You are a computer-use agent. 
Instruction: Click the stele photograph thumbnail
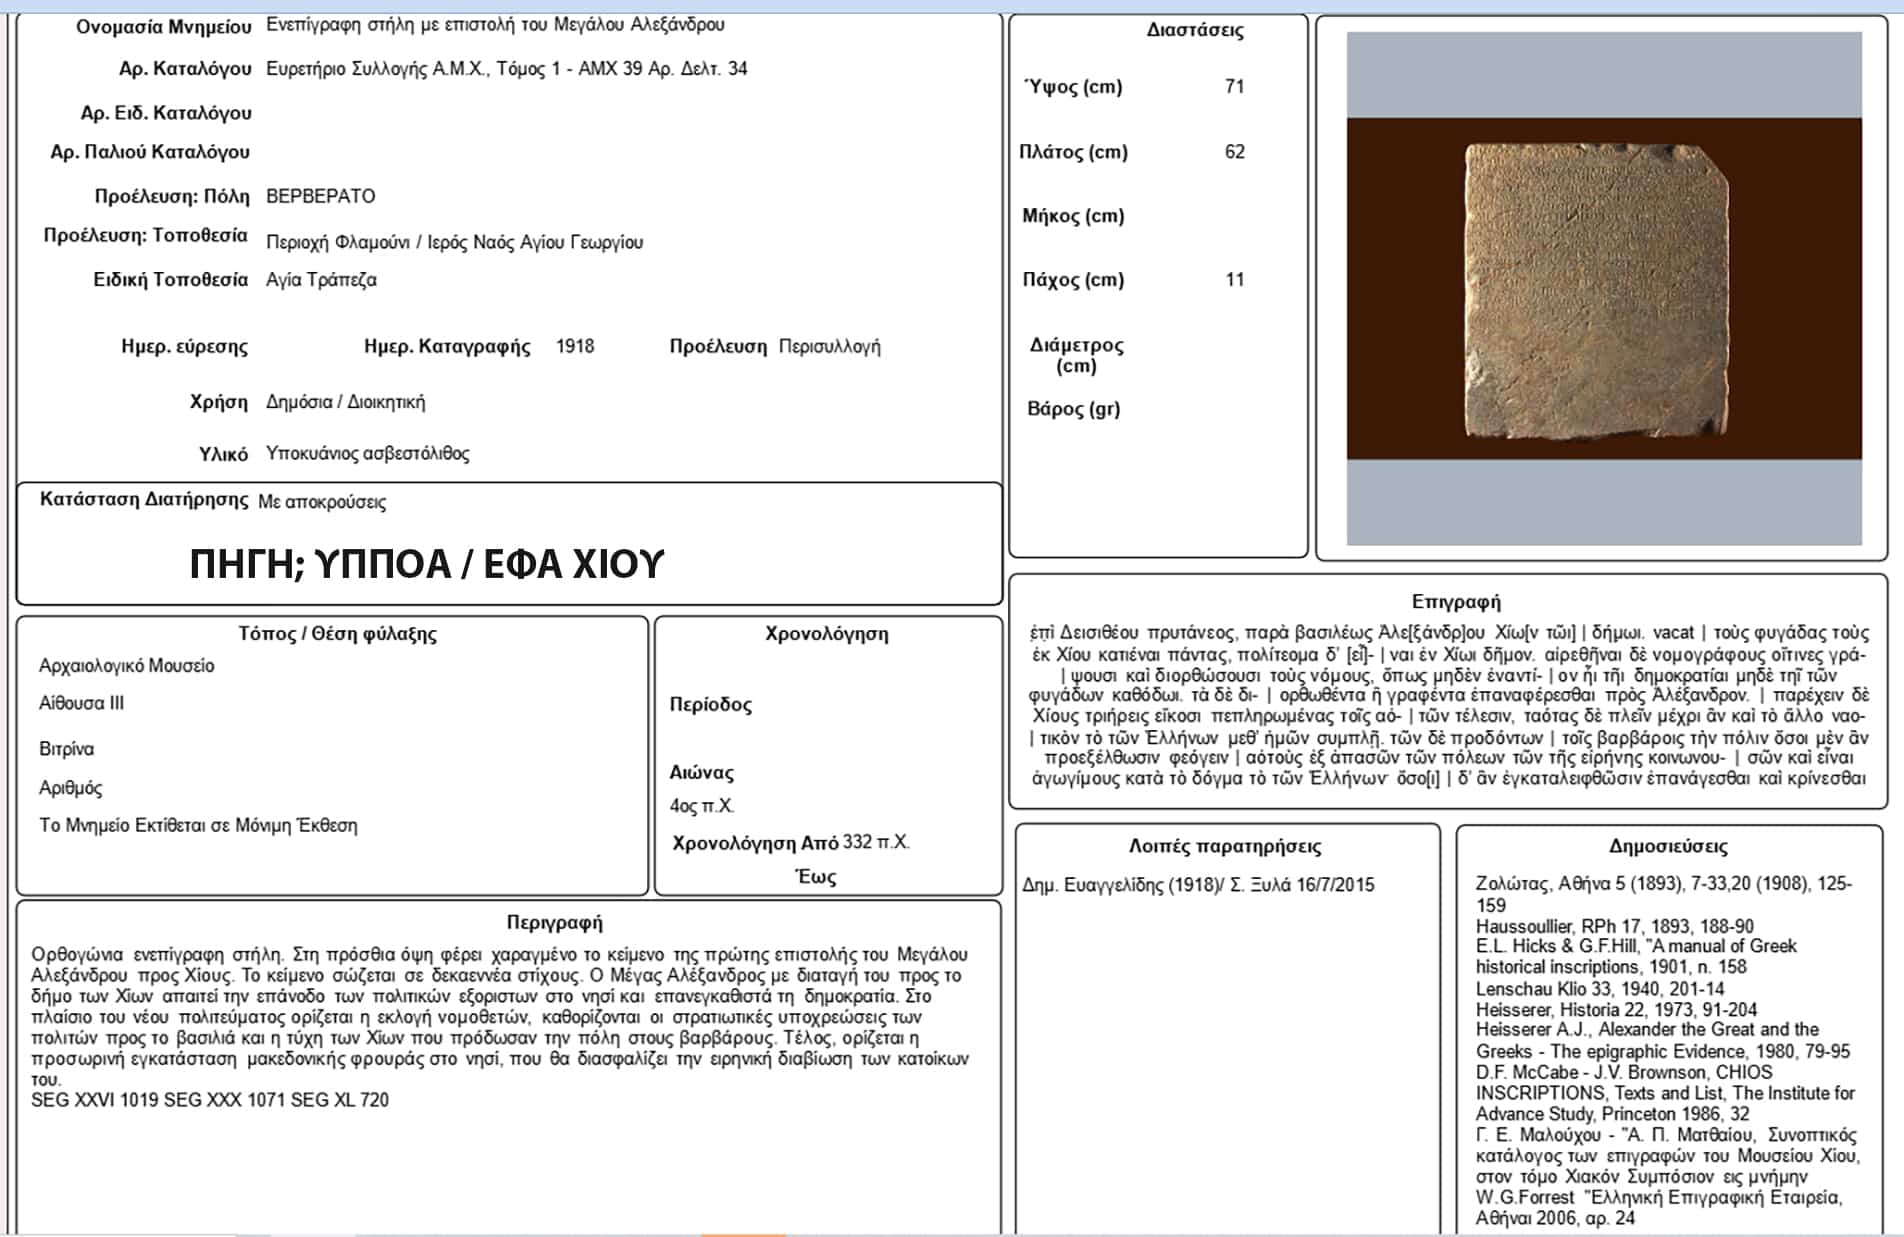click(1603, 289)
